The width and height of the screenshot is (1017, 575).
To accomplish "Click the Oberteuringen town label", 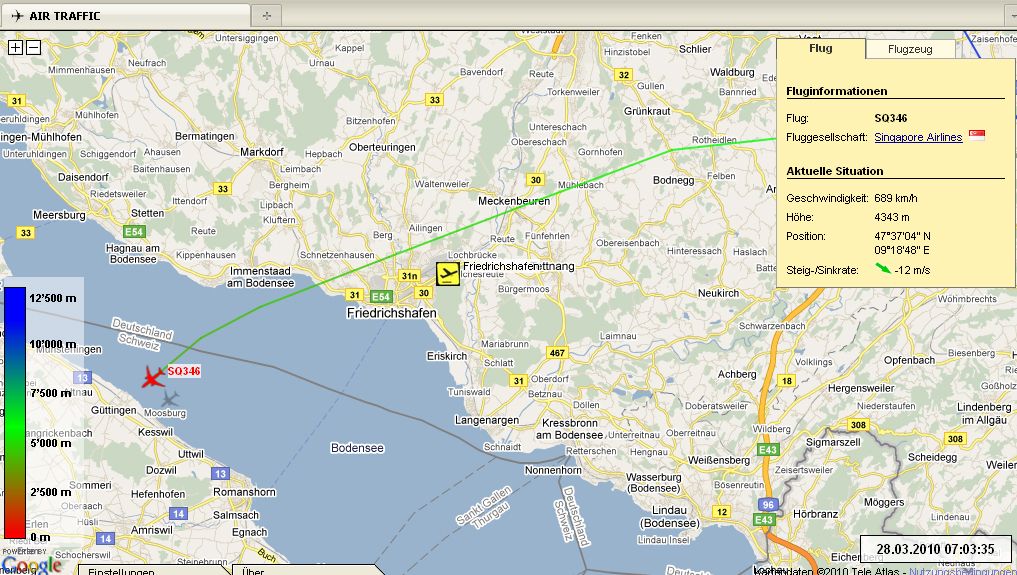I will [383, 147].
